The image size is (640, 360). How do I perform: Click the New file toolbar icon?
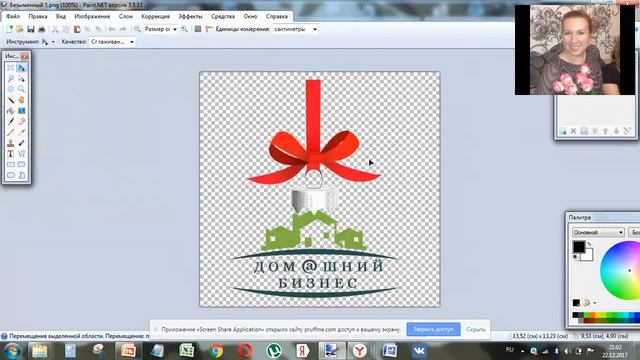(9, 29)
